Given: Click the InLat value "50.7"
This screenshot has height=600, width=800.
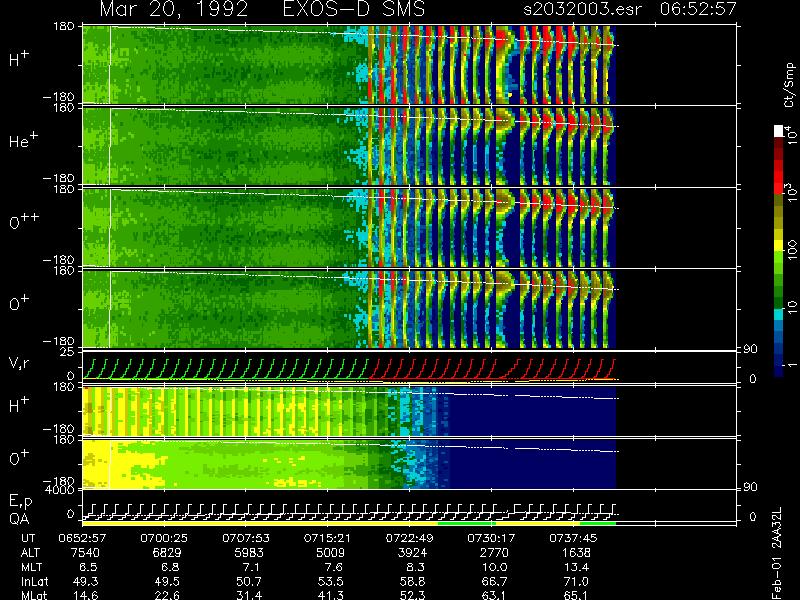Looking at the screenshot, I should pyautogui.click(x=249, y=581).
